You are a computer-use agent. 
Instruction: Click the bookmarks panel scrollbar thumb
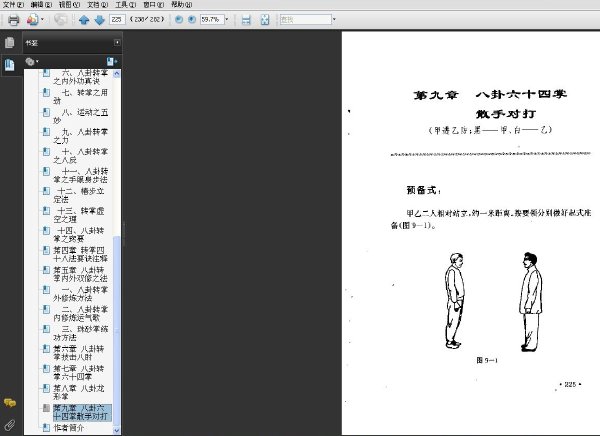[x=117, y=331]
